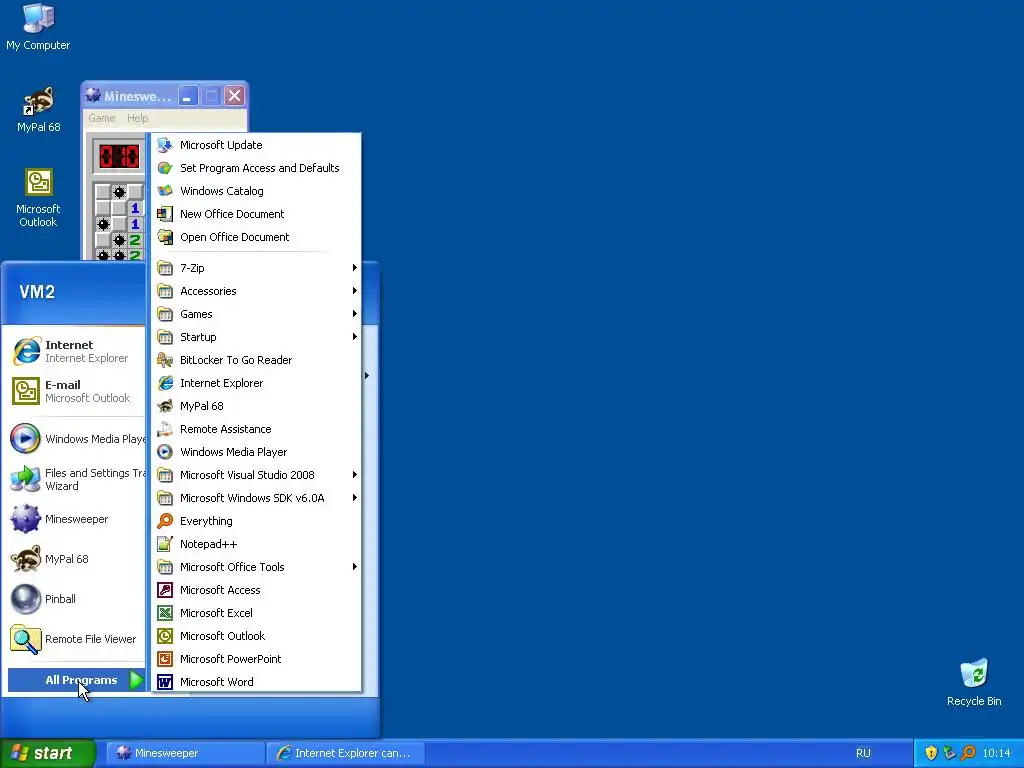Screen dimensions: 1024x768
Task: Close the Minesweeper window
Action: coord(234,96)
